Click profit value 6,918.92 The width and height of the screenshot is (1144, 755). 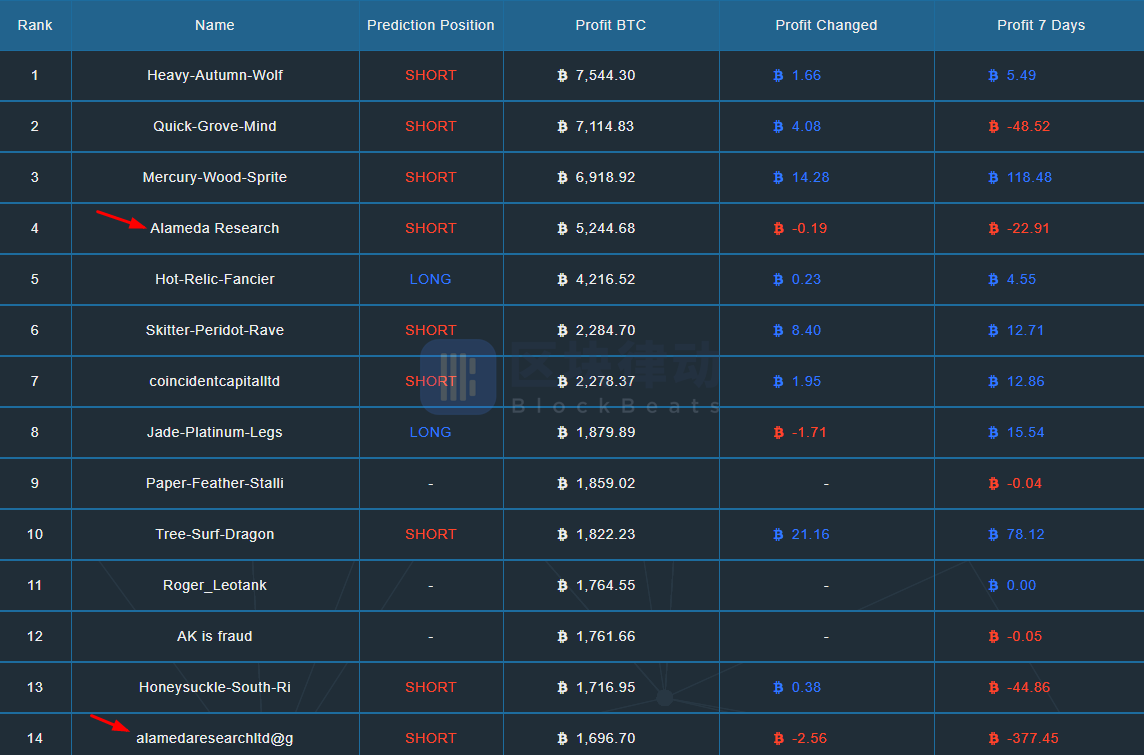(x=605, y=177)
